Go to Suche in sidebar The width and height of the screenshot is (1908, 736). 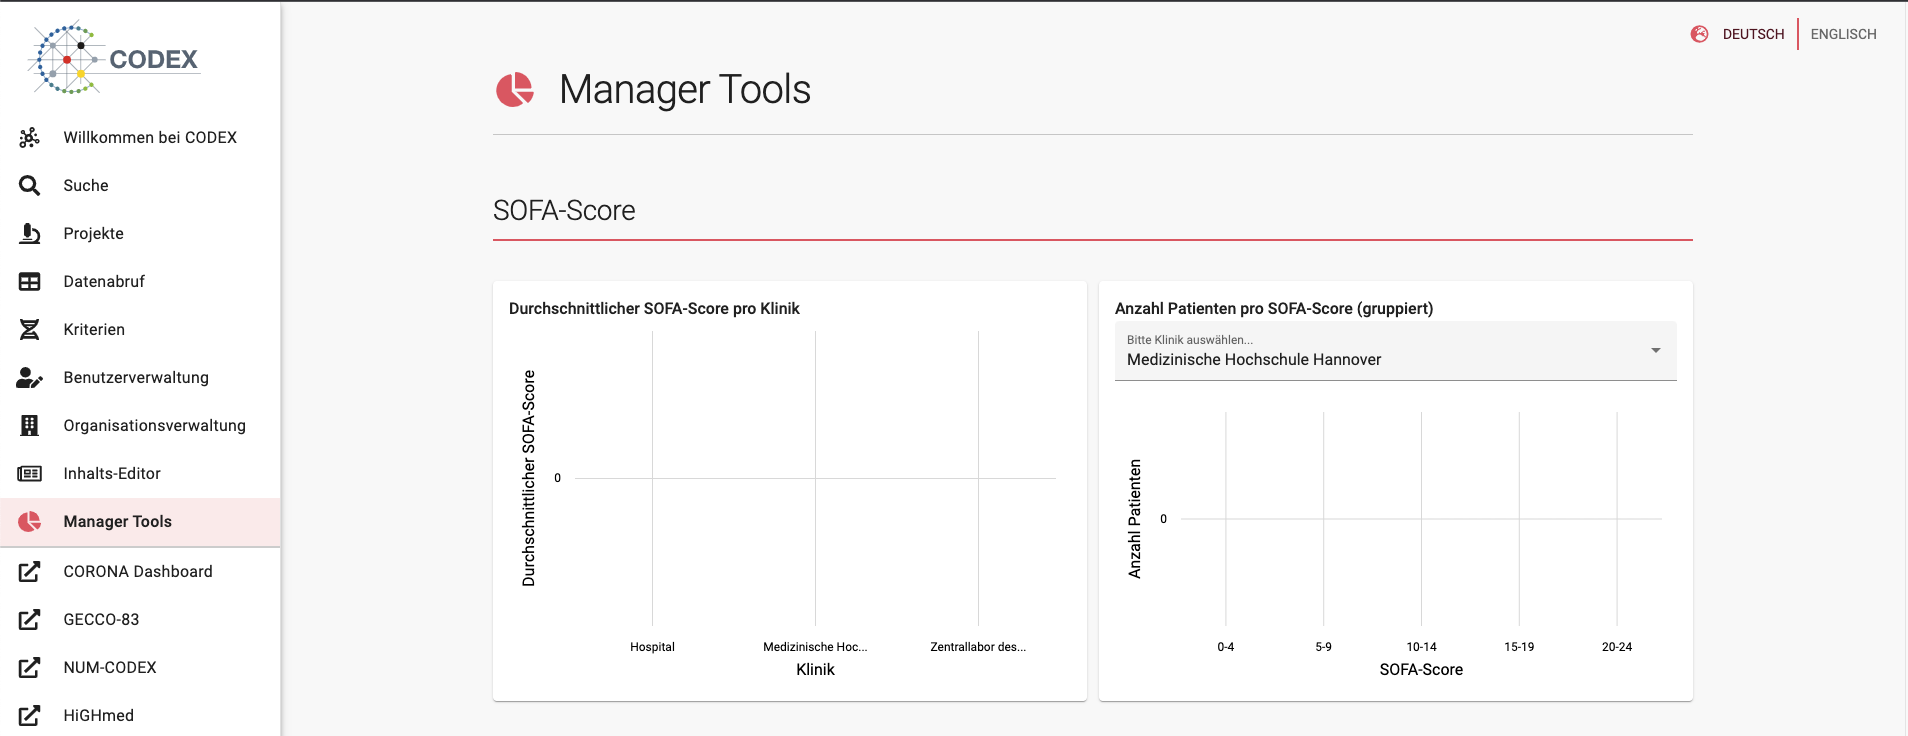(140, 186)
